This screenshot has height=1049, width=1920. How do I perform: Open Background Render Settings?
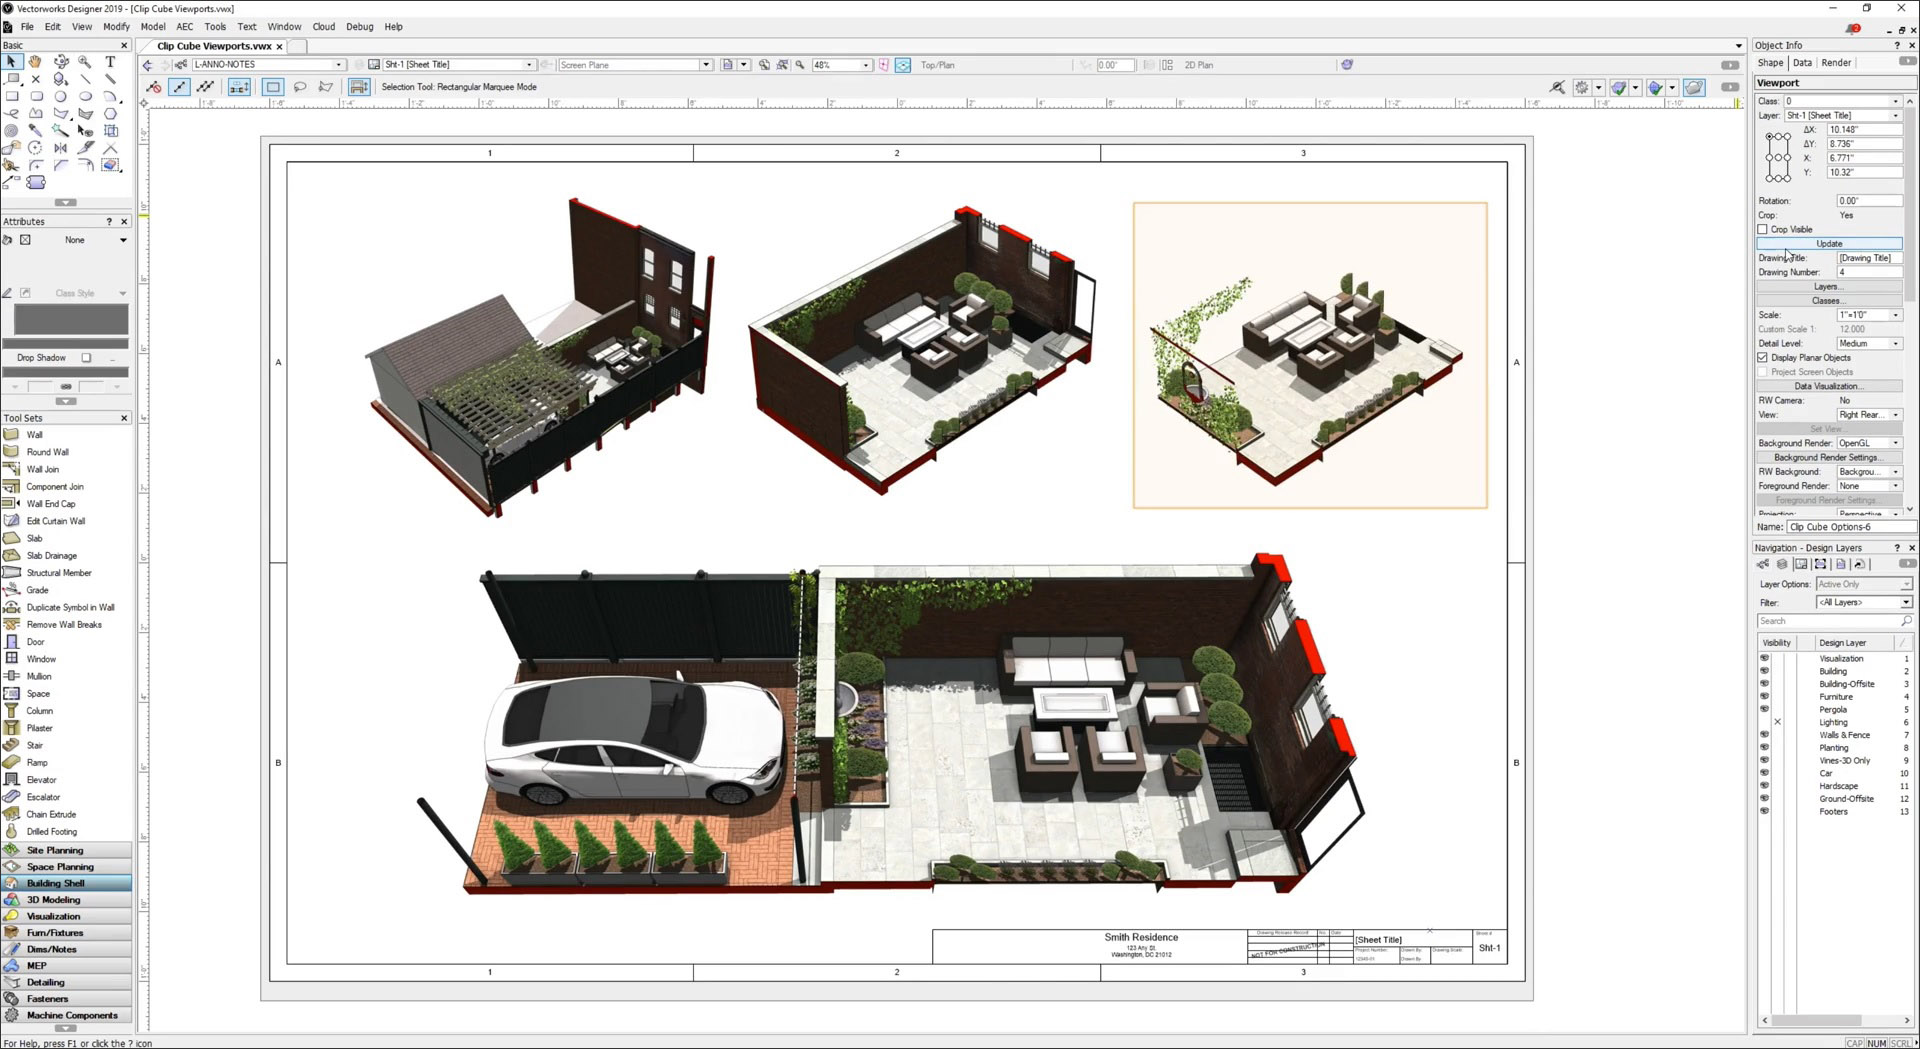pos(1828,458)
